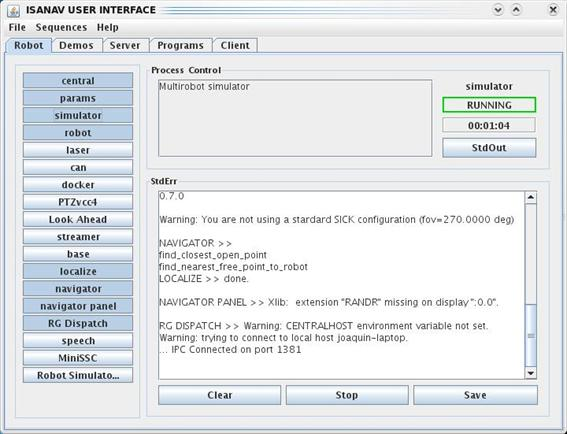Select the MiniSSC process
Image resolution: width=567 pixels, height=434 pixels.
click(x=78, y=358)
